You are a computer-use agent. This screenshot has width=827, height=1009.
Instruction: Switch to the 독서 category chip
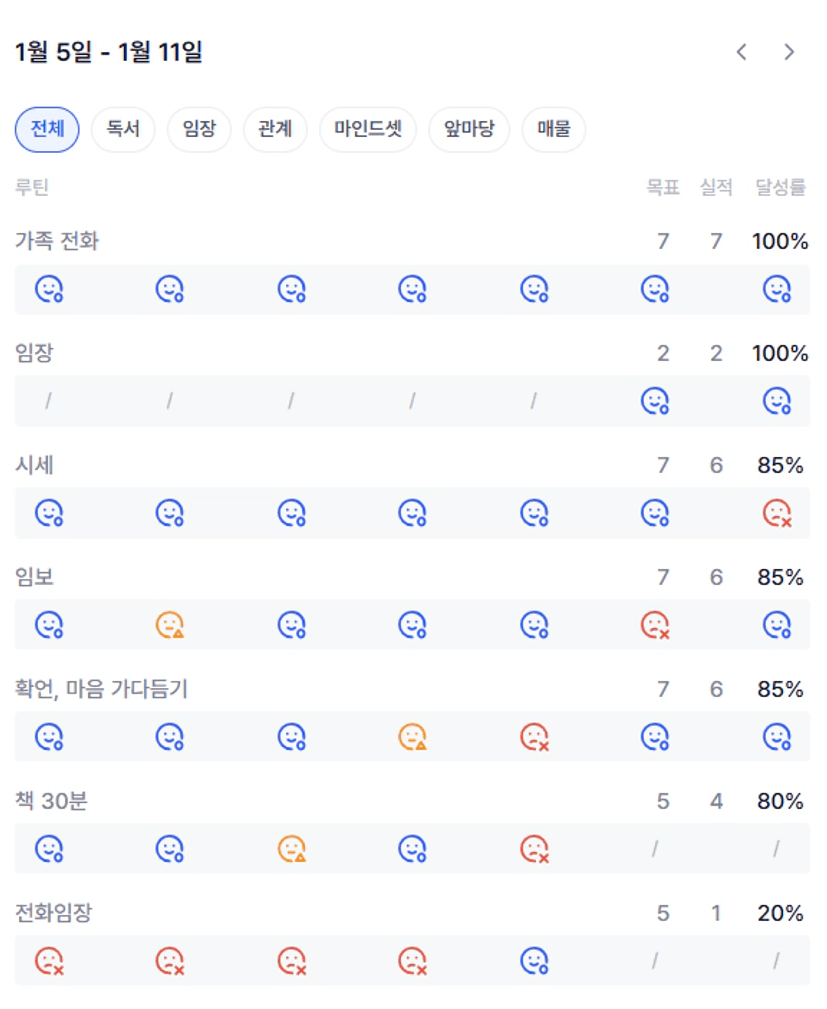(x=123, y=130)
